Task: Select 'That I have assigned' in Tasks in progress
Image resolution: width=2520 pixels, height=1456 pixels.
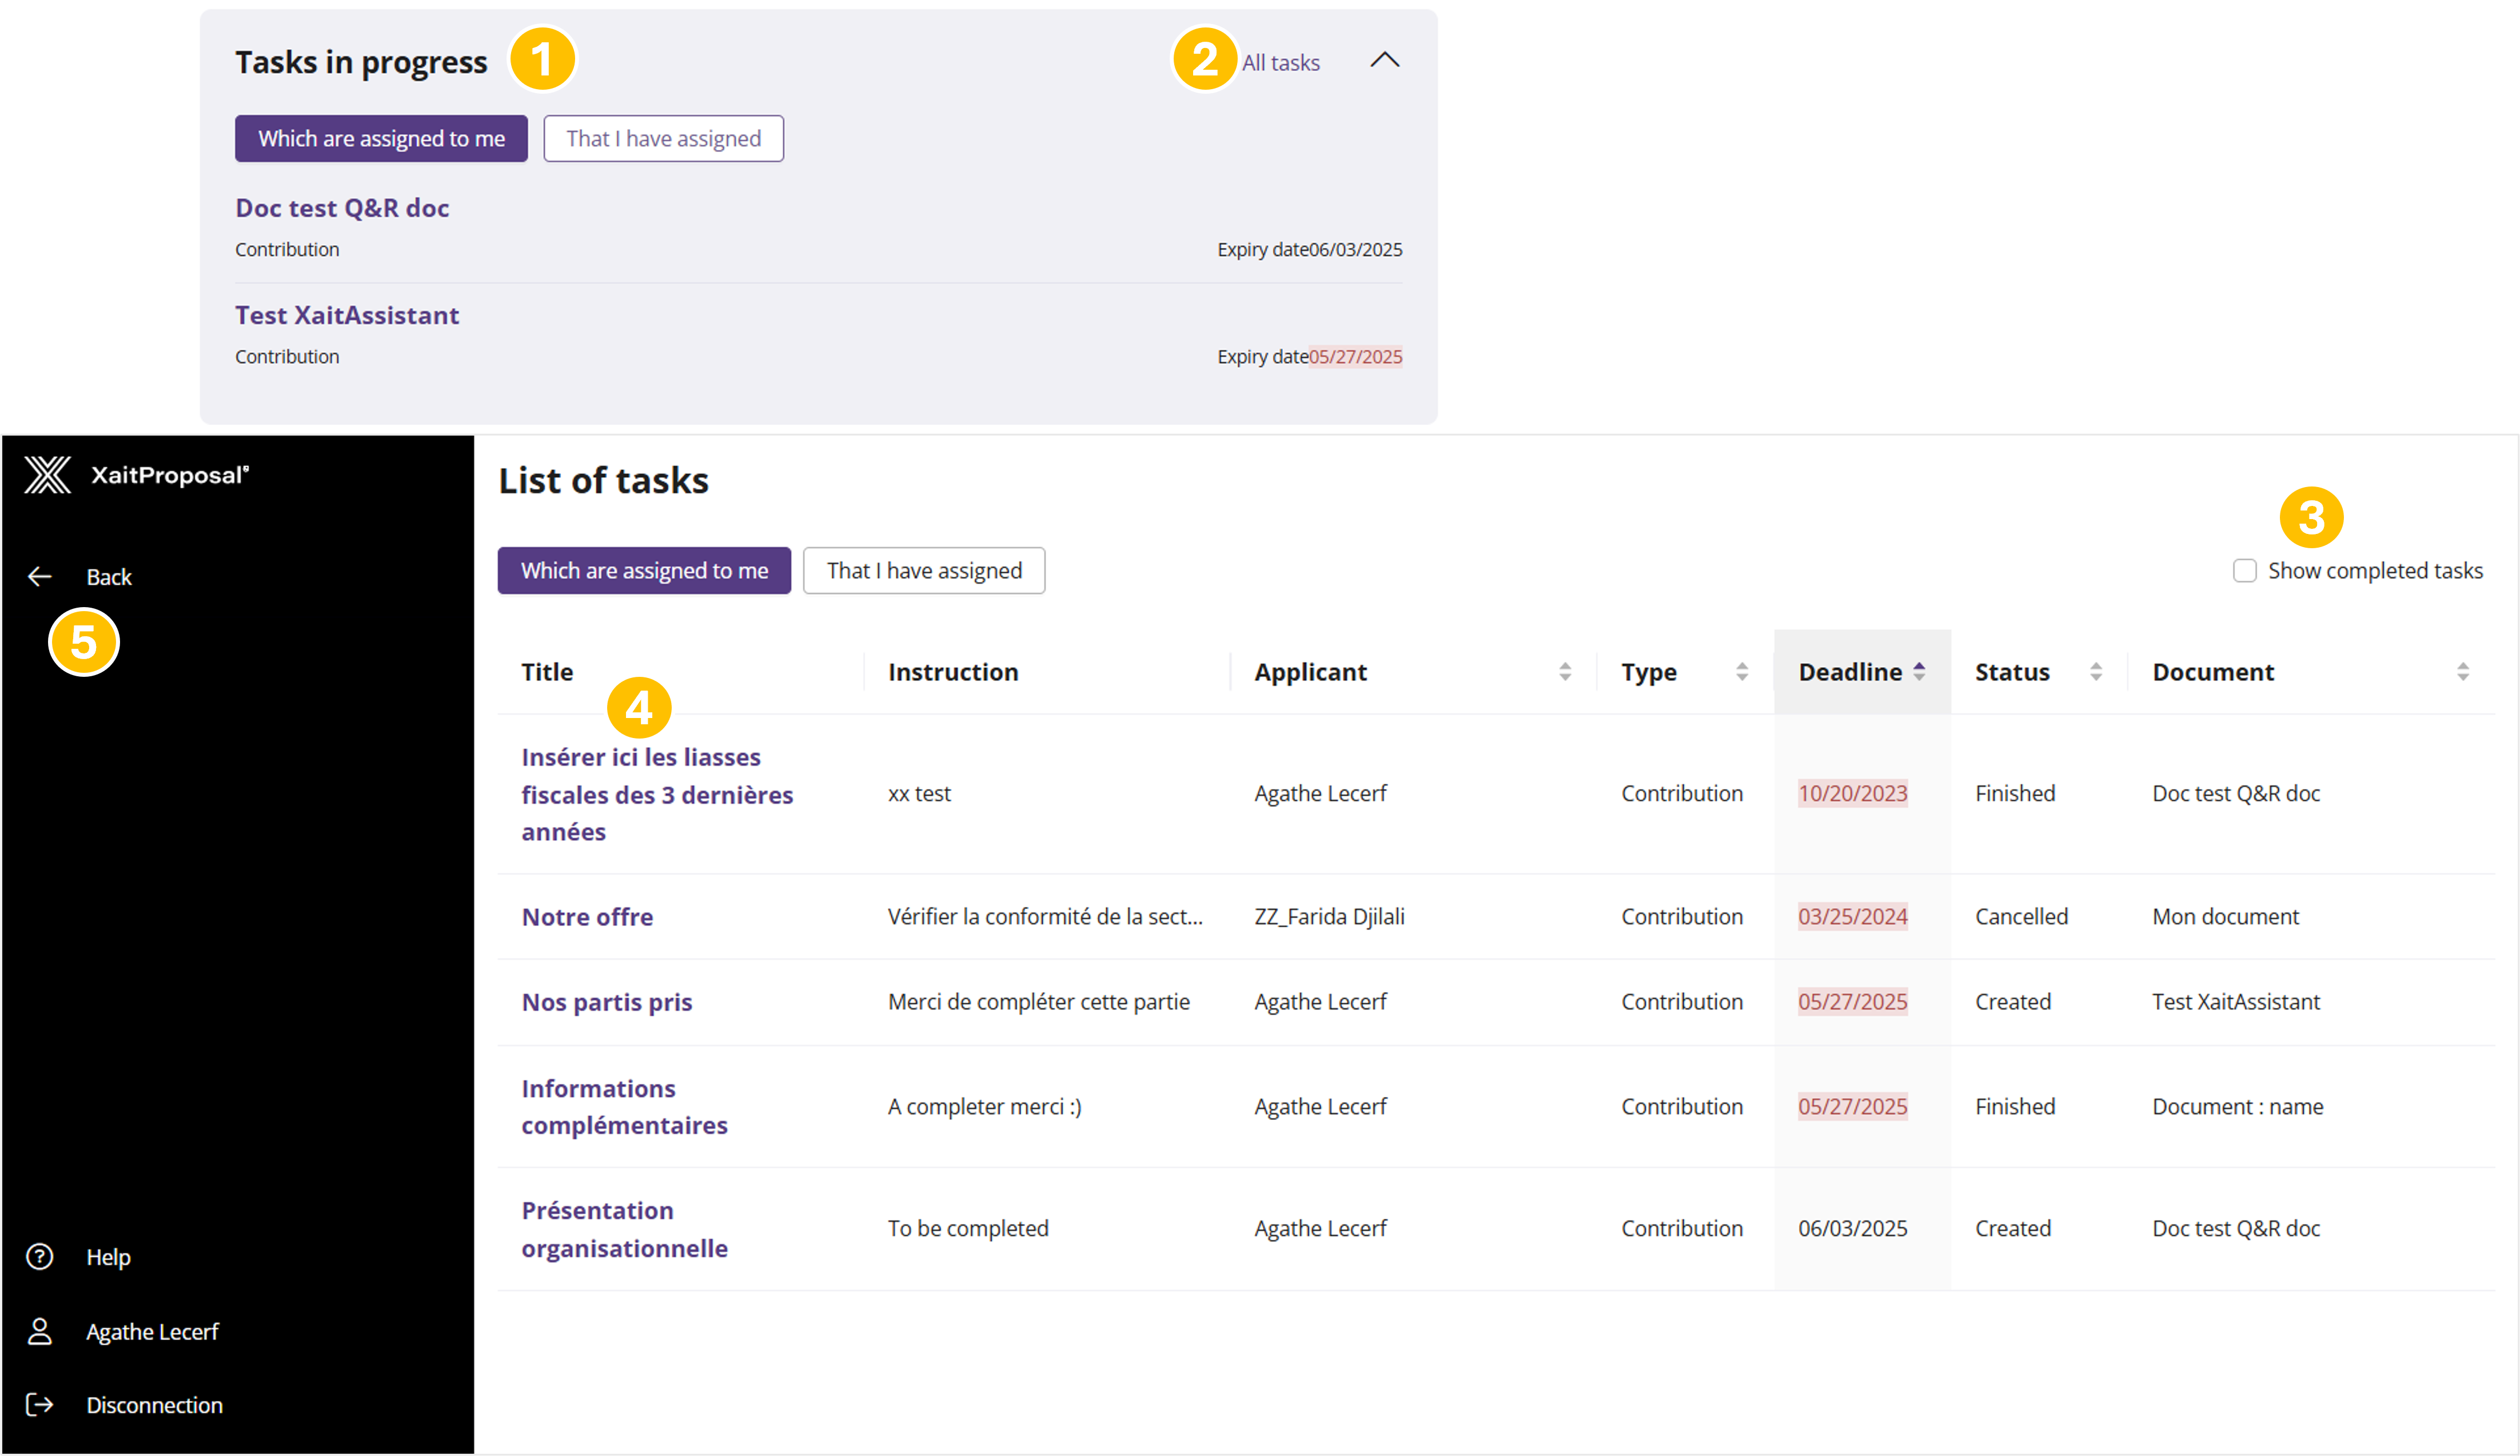Action: tap(663, 139)
